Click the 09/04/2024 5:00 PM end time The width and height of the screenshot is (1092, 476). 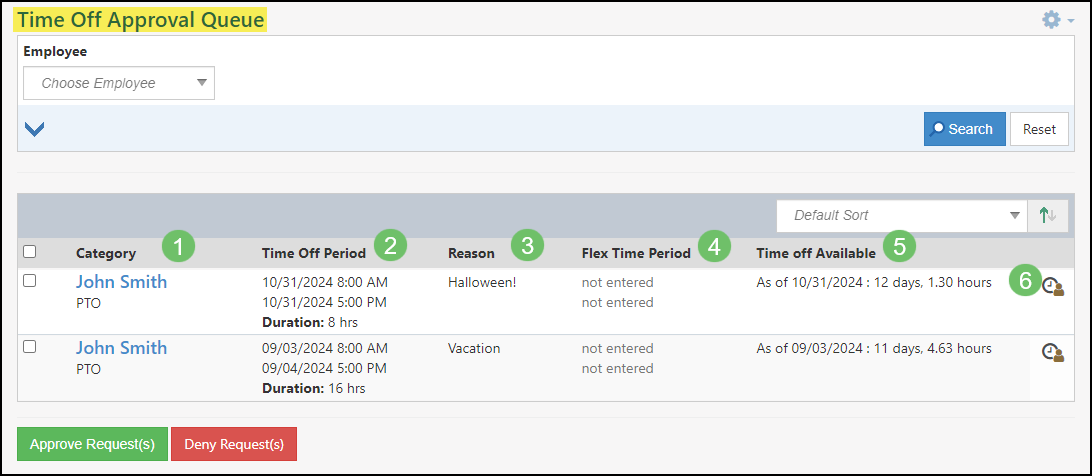pyautogui.click(x=325, y=368)
